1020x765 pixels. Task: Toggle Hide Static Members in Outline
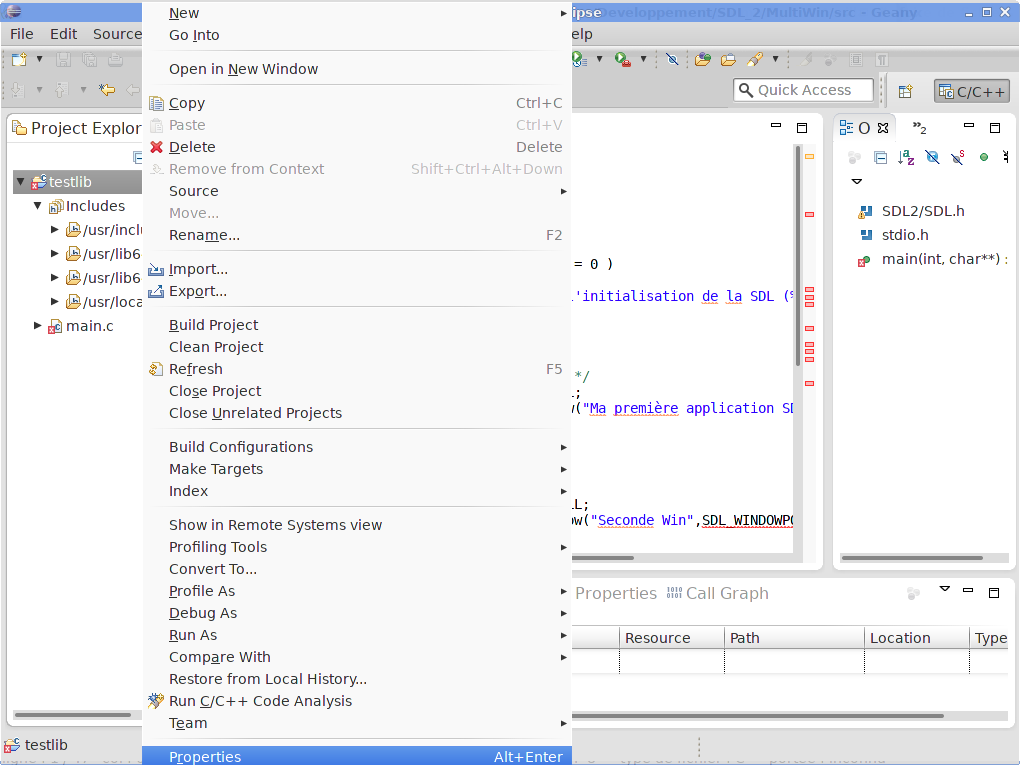pos(958,157)
